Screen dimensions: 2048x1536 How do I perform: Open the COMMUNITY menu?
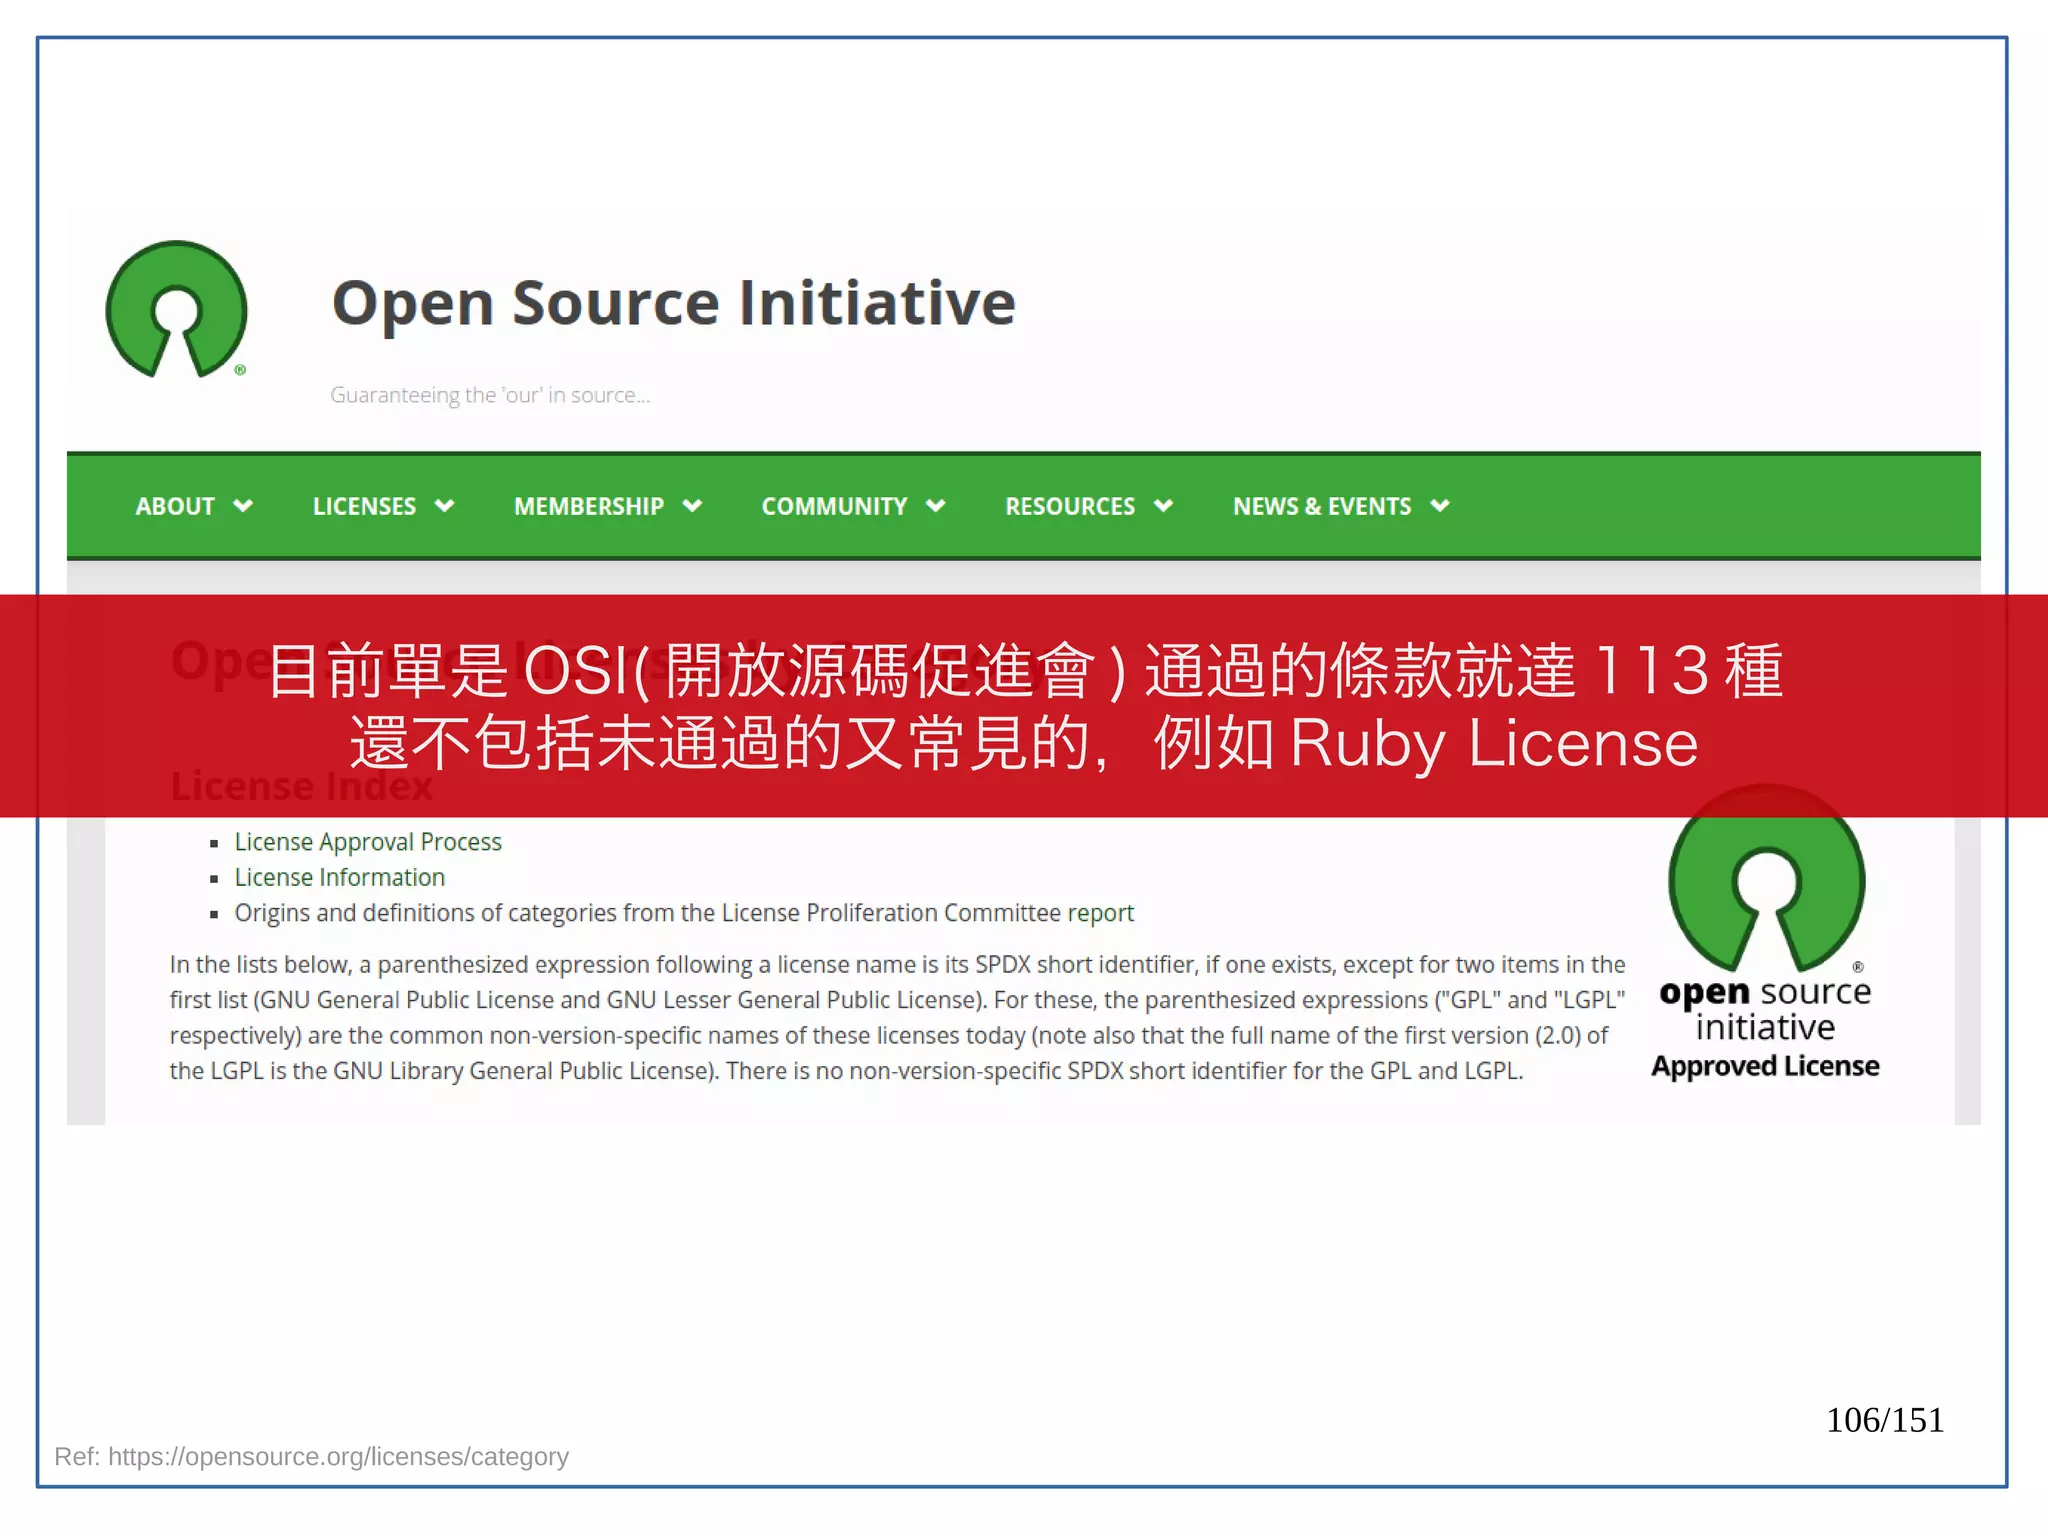[x=834, y=506]
